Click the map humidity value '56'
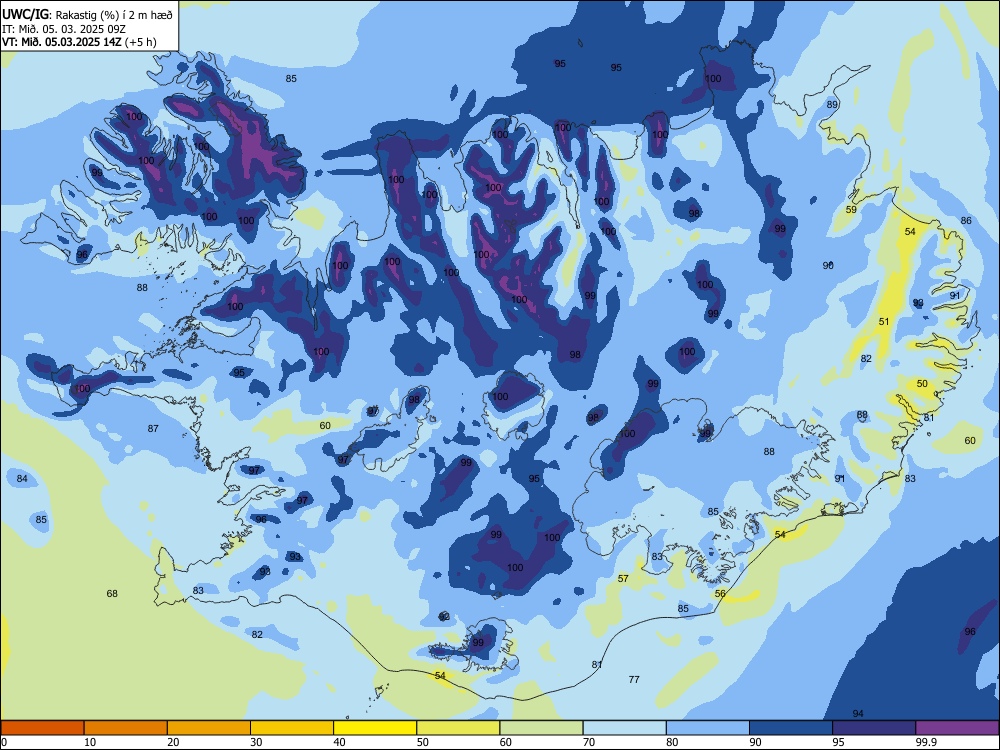 [720, 593]
